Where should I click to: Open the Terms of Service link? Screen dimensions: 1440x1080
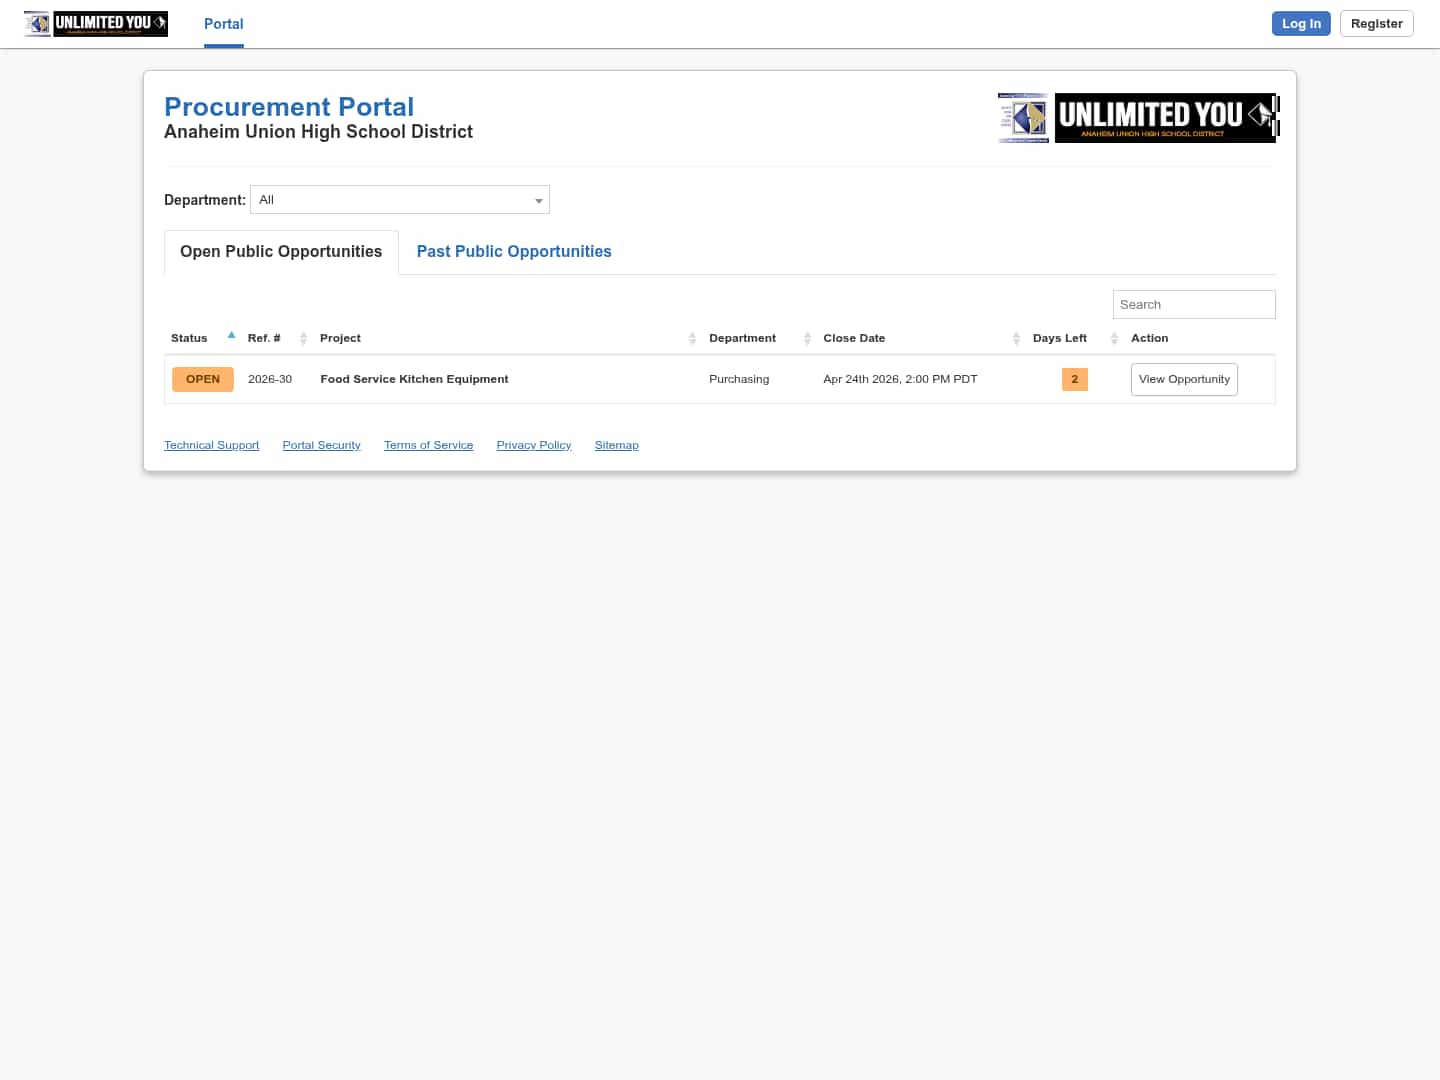[x=428, y=445]
